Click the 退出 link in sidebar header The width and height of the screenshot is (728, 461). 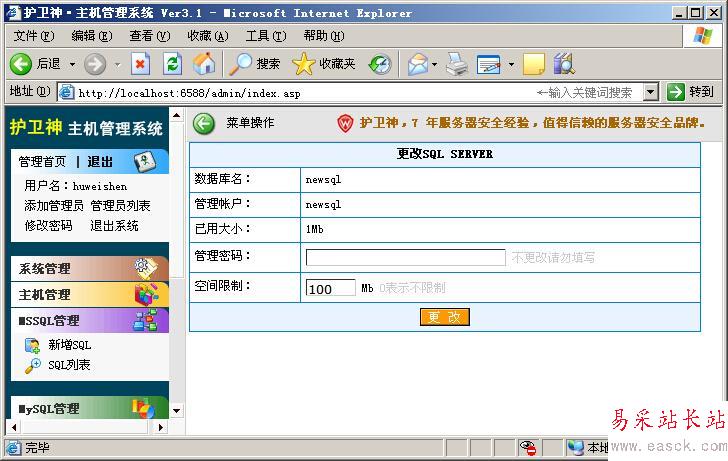coord(100,162)
